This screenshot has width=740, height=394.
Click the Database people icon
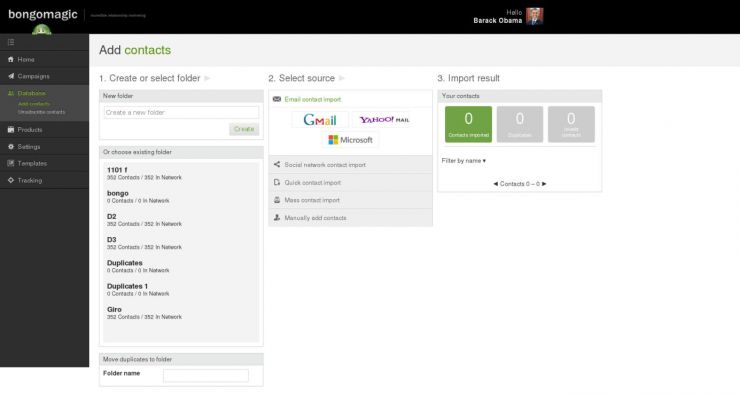[x=11, y=93]
